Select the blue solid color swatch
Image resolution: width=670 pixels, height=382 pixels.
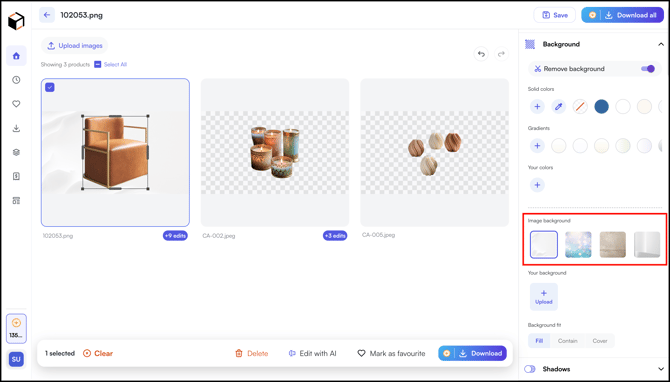[x=601, y=106]
